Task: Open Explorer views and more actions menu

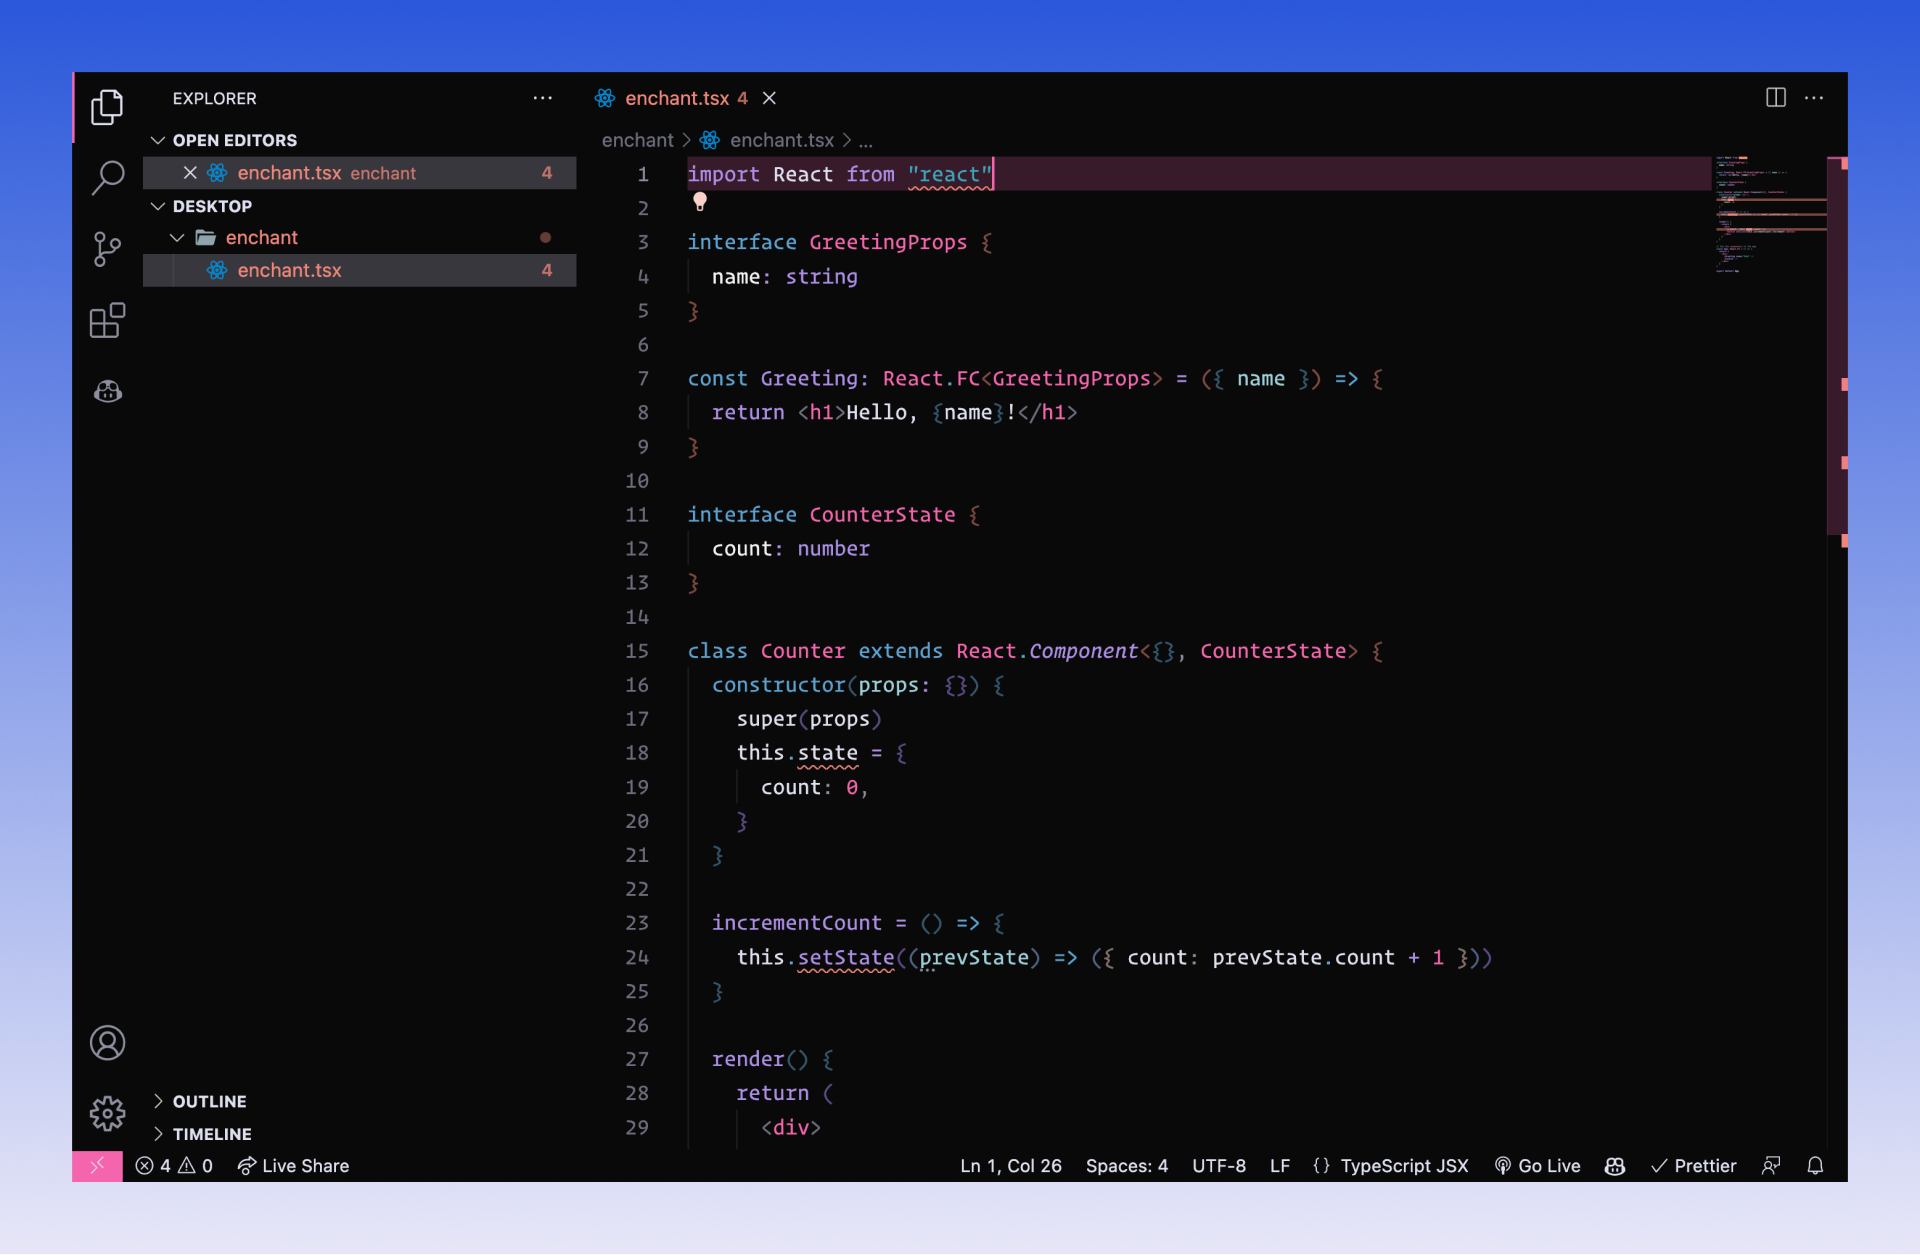Action: 542,98
